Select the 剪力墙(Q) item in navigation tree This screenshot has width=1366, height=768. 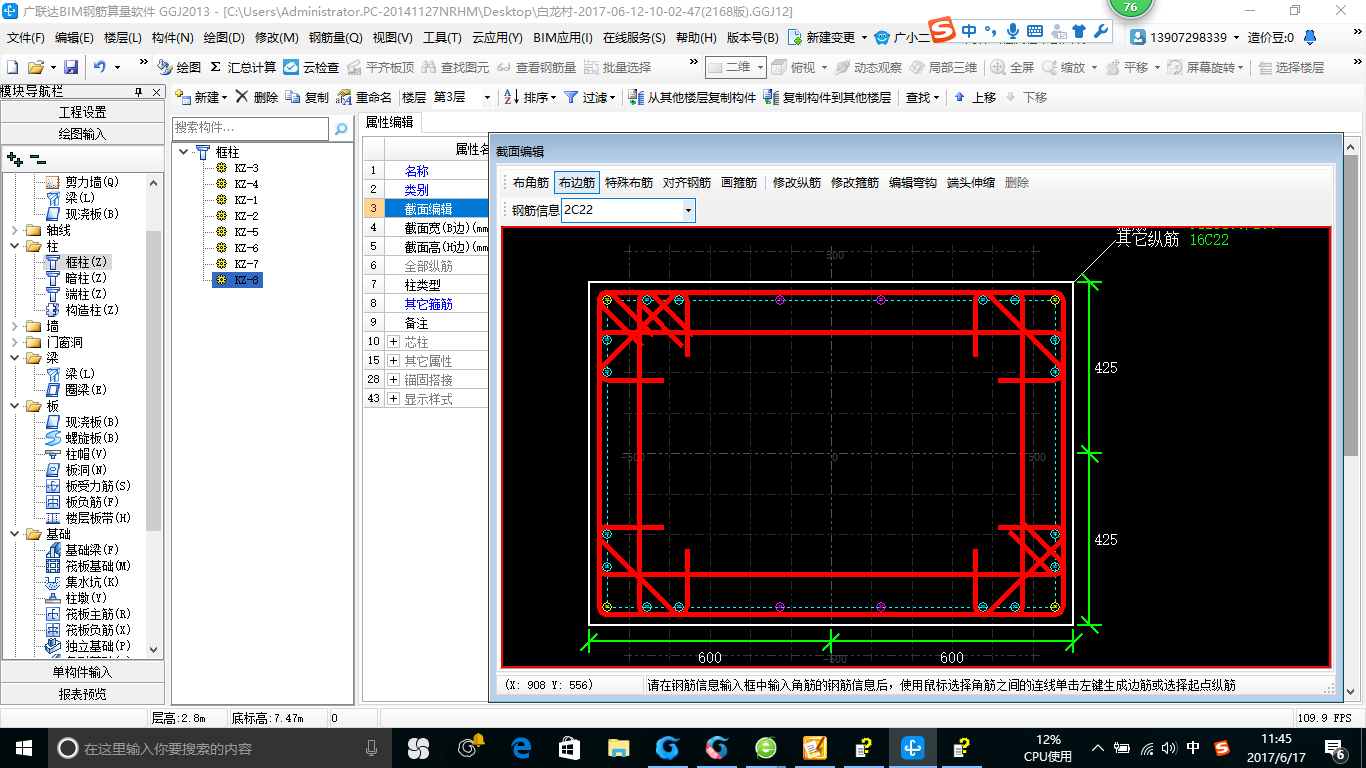[82, 182]
